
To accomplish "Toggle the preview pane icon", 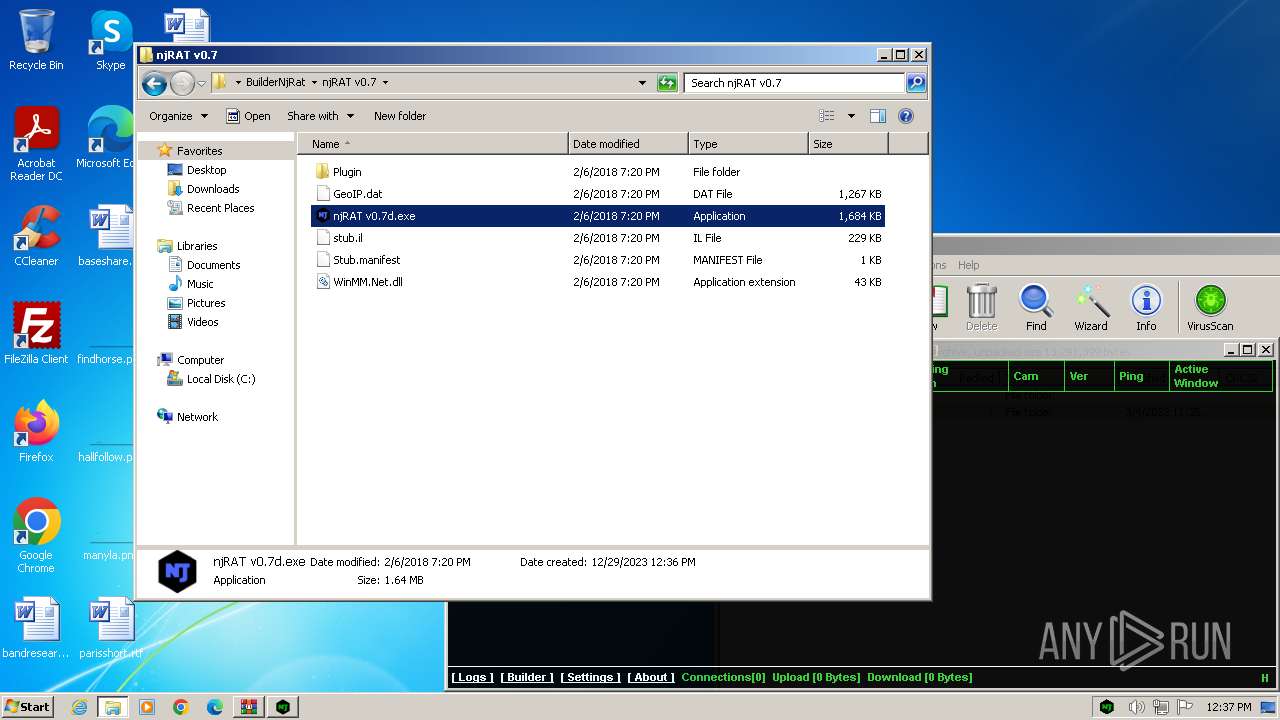I will coord(878,116).
